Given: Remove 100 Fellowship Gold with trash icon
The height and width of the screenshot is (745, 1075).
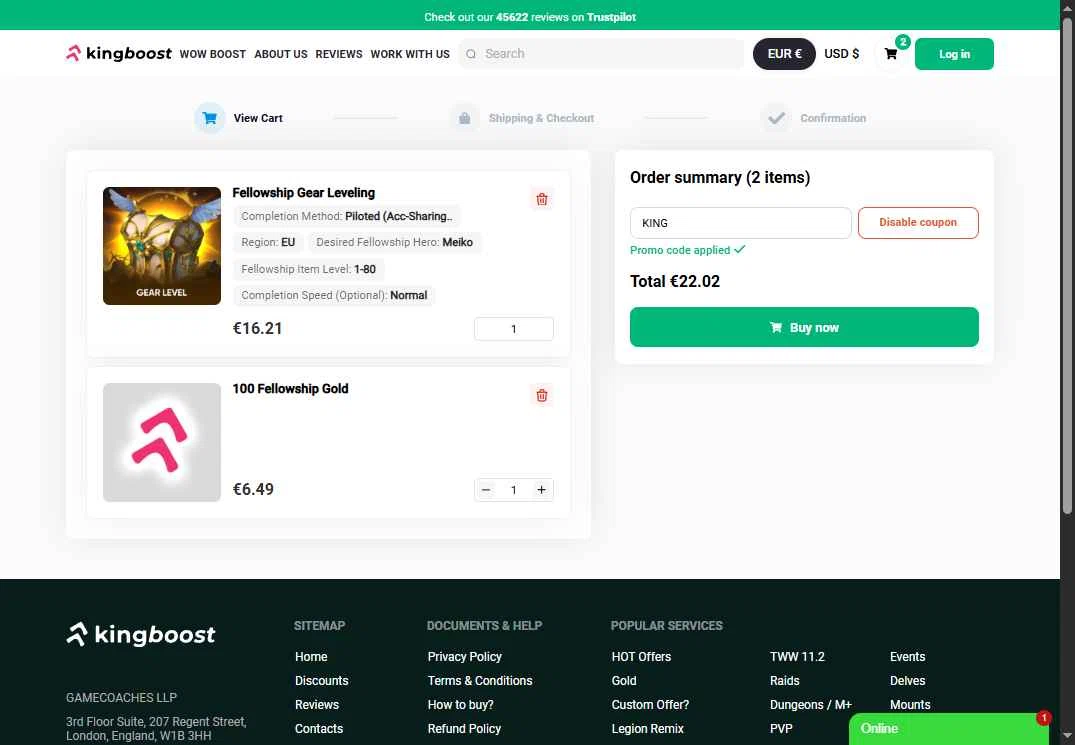Looking at the screenshot, I should (x=542, y=395).
